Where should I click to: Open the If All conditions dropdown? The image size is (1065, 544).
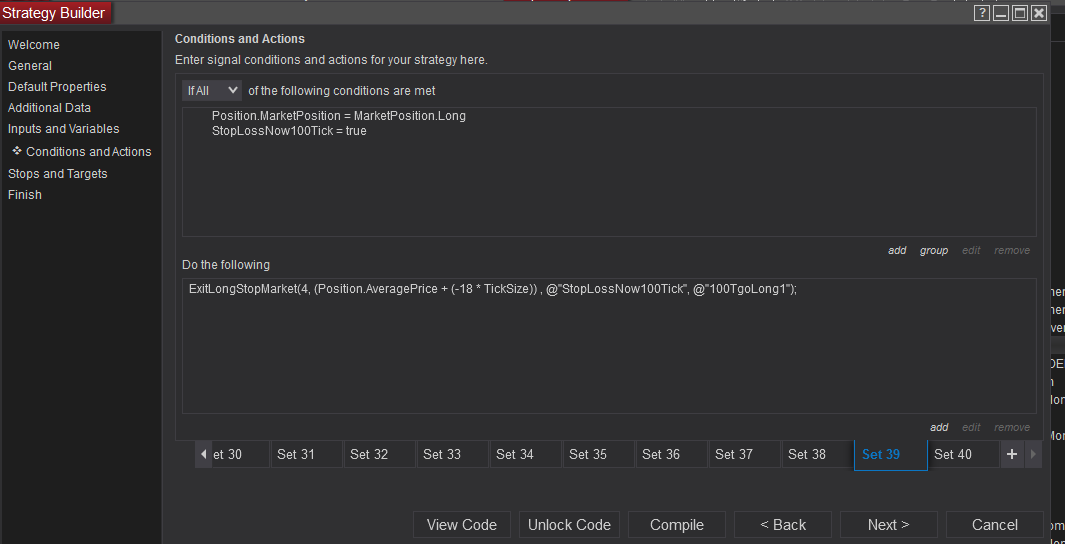(x=212, y=90)
